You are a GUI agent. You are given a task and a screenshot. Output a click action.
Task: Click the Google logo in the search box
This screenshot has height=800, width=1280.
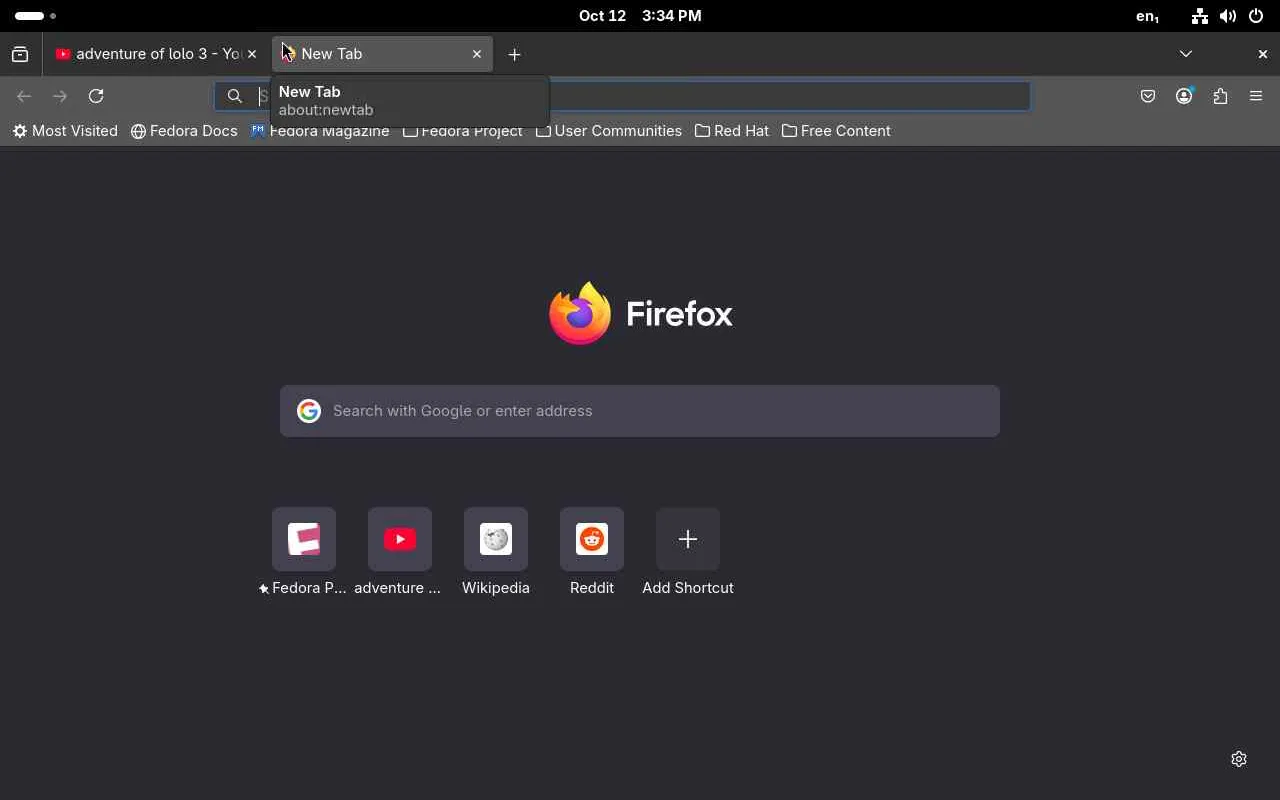click(309, 411)
